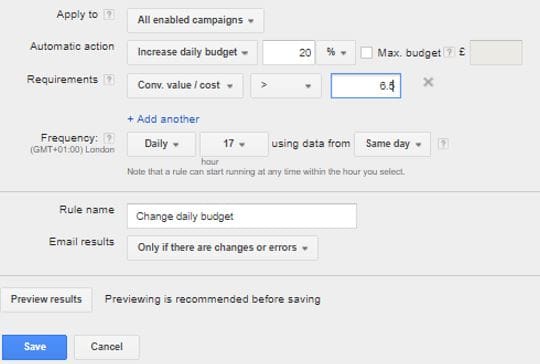Open the All enabled campaigns dropdown
Image resolution: width=540 pixels, height=364 pixels.
[195, 20]
